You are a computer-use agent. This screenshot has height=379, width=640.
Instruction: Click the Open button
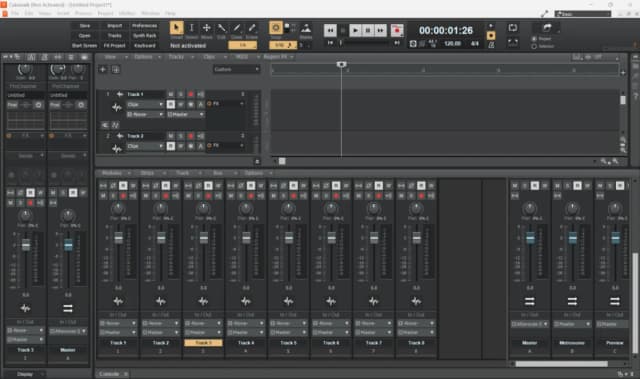pyautogui.click(x=84, y=35)
